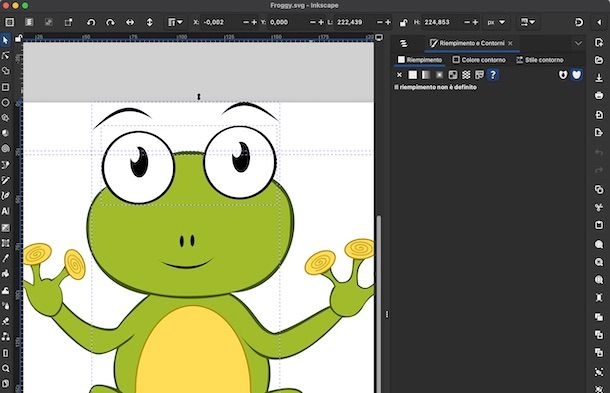The image size is (610, 393).
Task: Expand toolbar overflow arrow
Action: (x=599, y=22)
